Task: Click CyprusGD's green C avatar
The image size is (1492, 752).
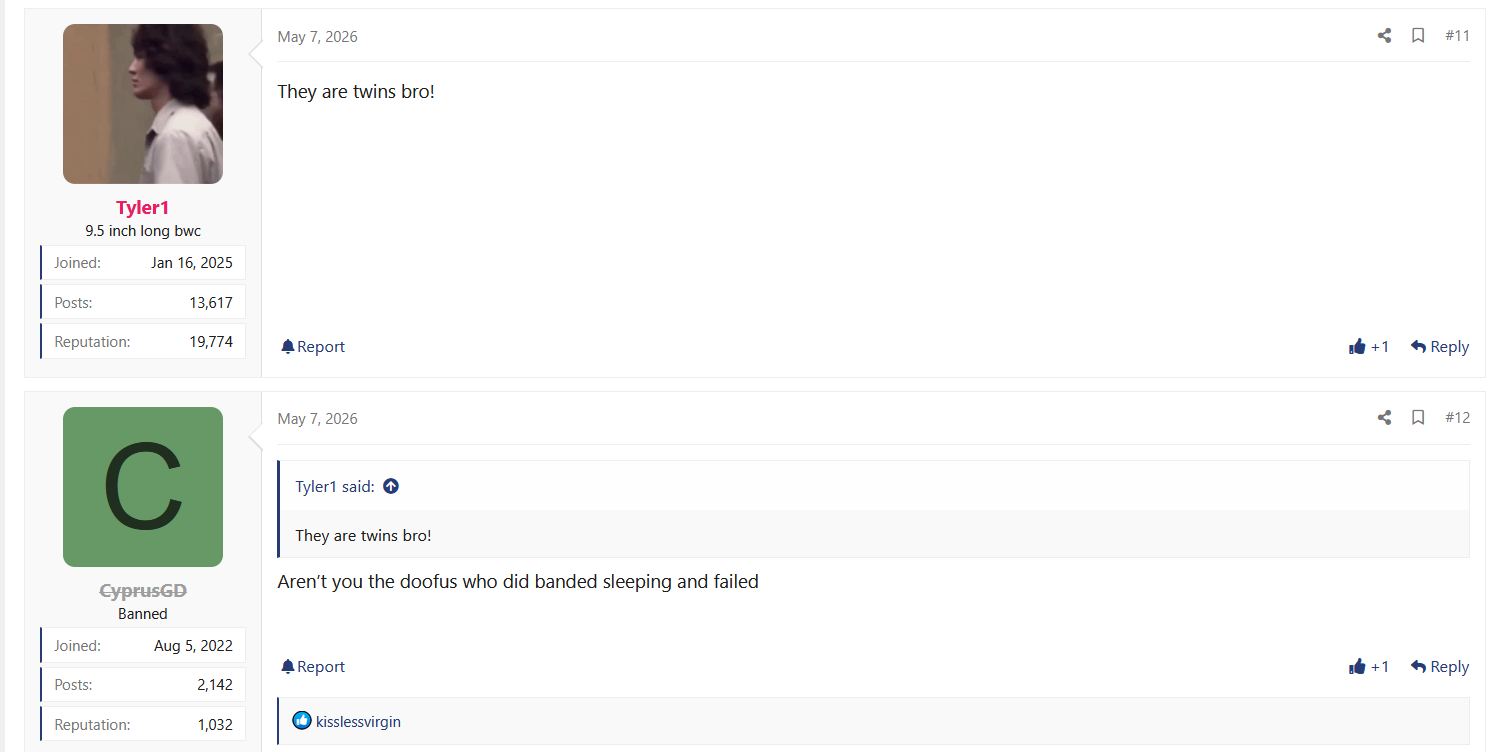Action: 143,487
